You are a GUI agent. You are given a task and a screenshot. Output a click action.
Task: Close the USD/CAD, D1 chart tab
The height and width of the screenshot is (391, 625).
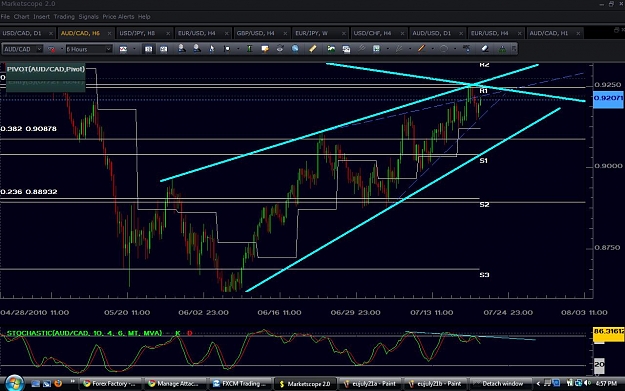(51, 33)
